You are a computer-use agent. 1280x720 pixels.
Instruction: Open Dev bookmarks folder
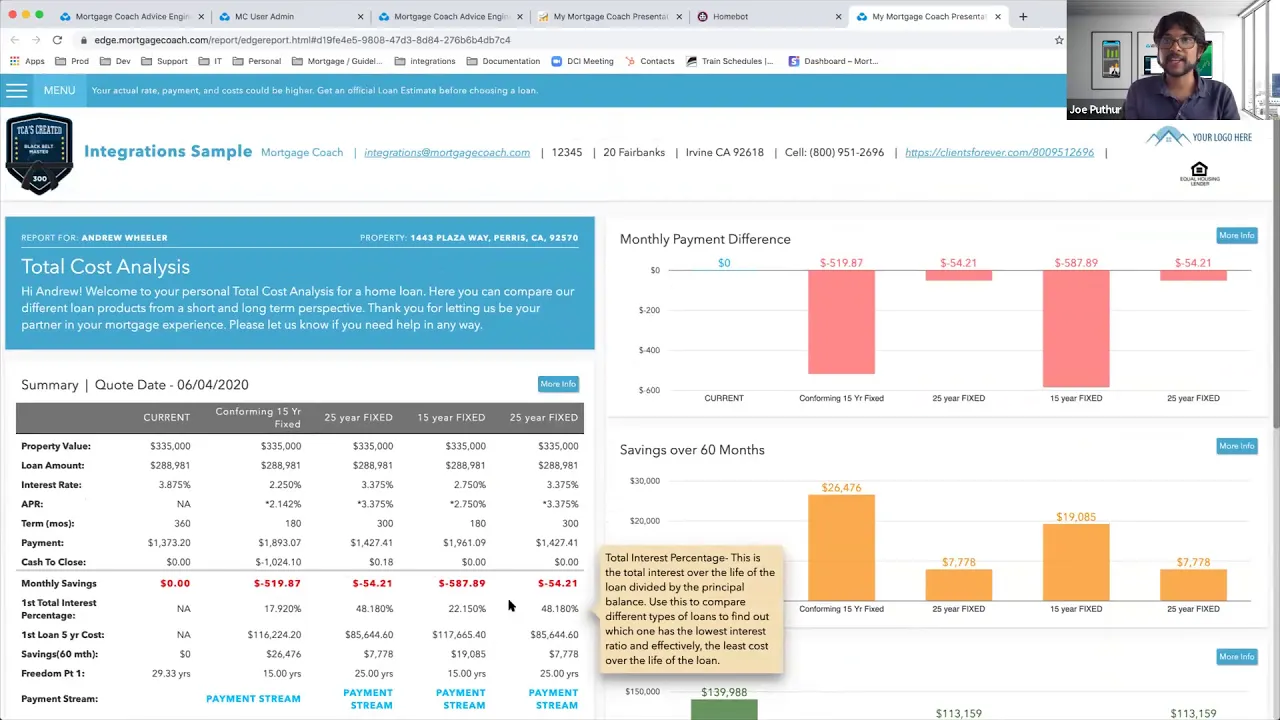point(115,61)
